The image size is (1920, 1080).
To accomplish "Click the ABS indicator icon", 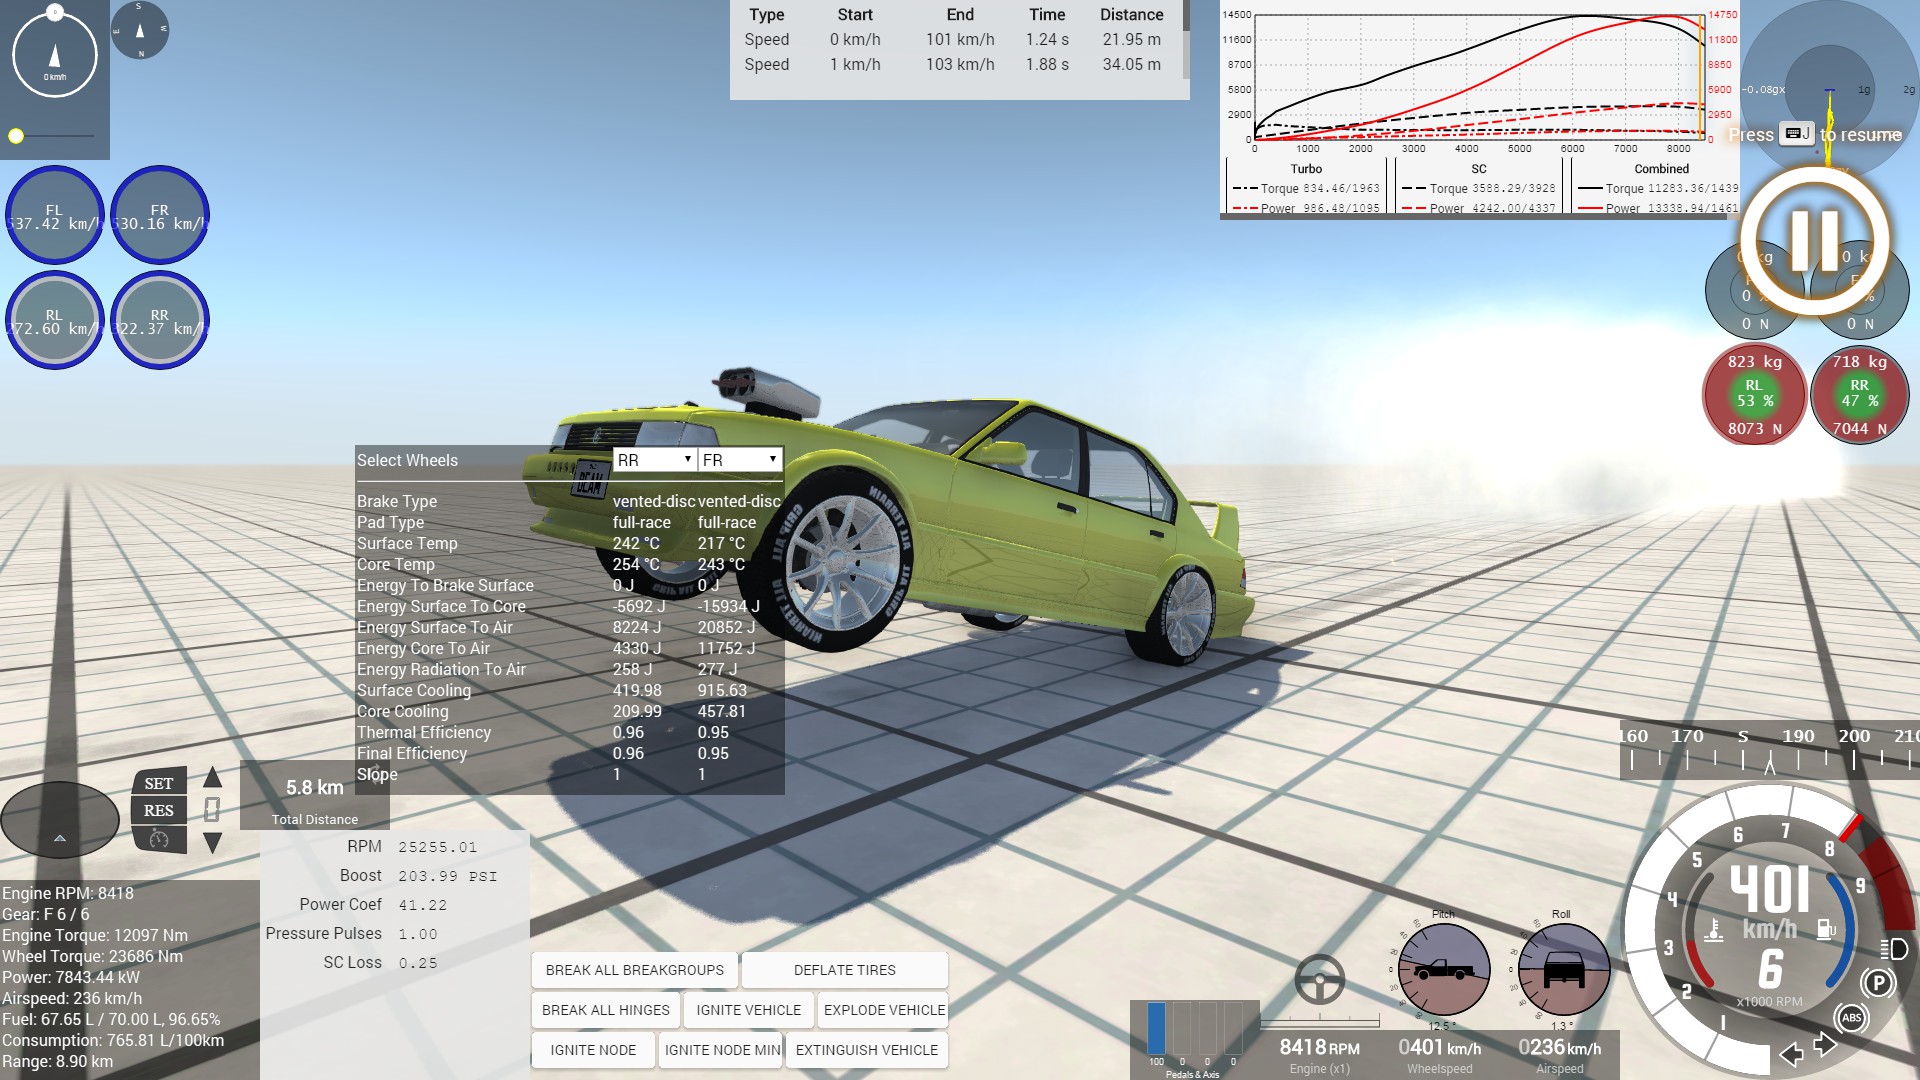I will click(1851, 1018).
